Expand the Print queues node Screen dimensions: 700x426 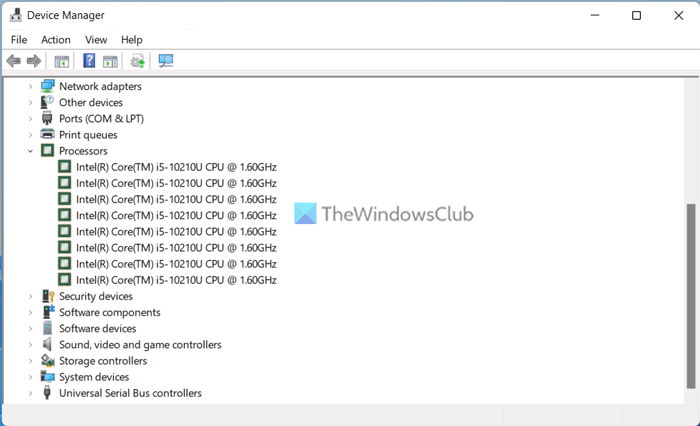click(30, 135)
